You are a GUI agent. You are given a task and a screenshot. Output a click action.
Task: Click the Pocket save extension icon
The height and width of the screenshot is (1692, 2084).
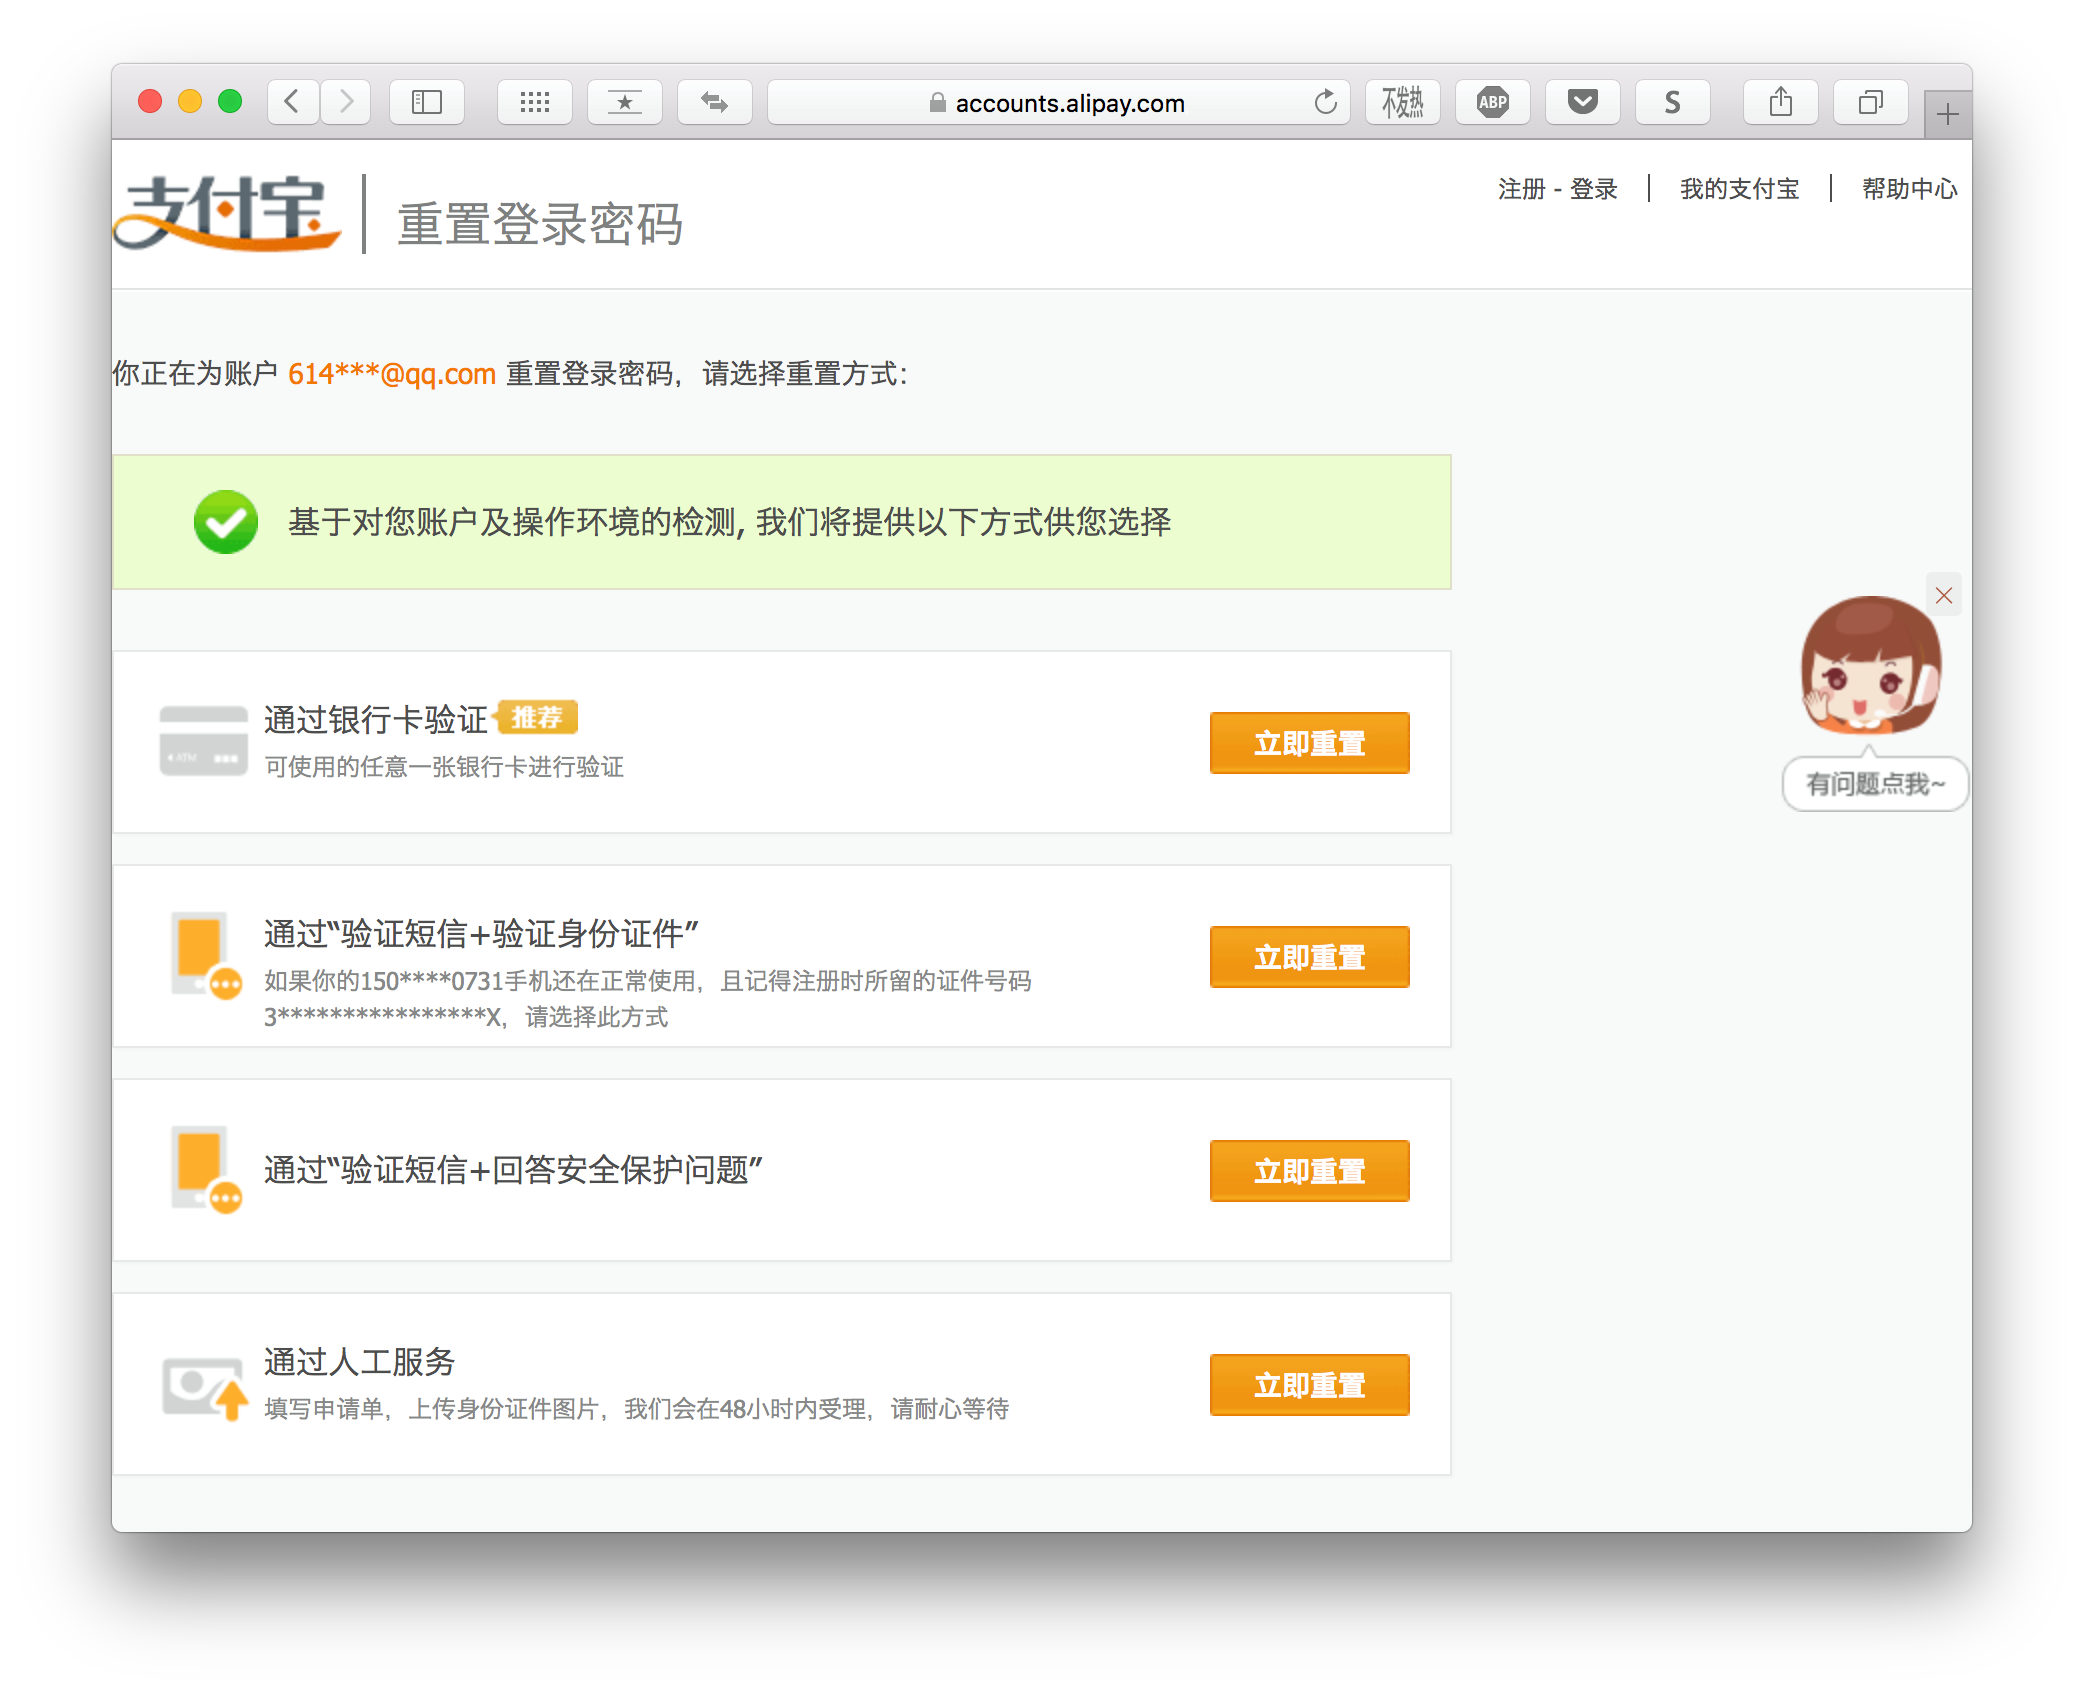click(1581, 101)
